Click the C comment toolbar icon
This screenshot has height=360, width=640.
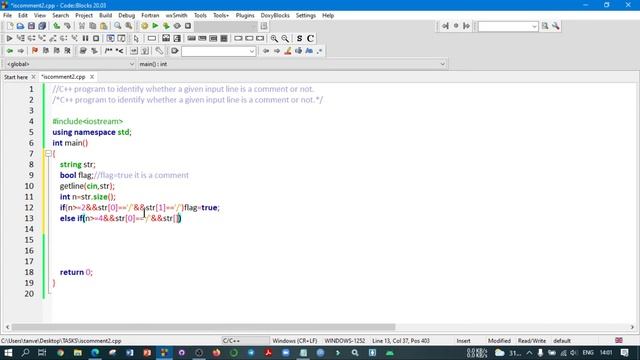(x=310, y=38)
